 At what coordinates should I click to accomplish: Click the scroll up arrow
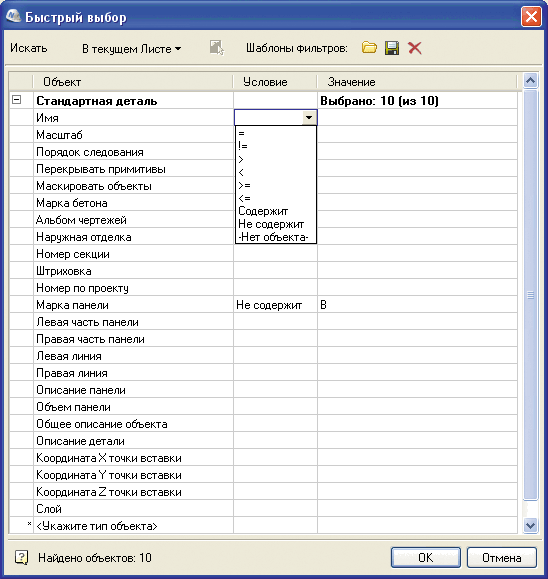(x=530, y=80)
